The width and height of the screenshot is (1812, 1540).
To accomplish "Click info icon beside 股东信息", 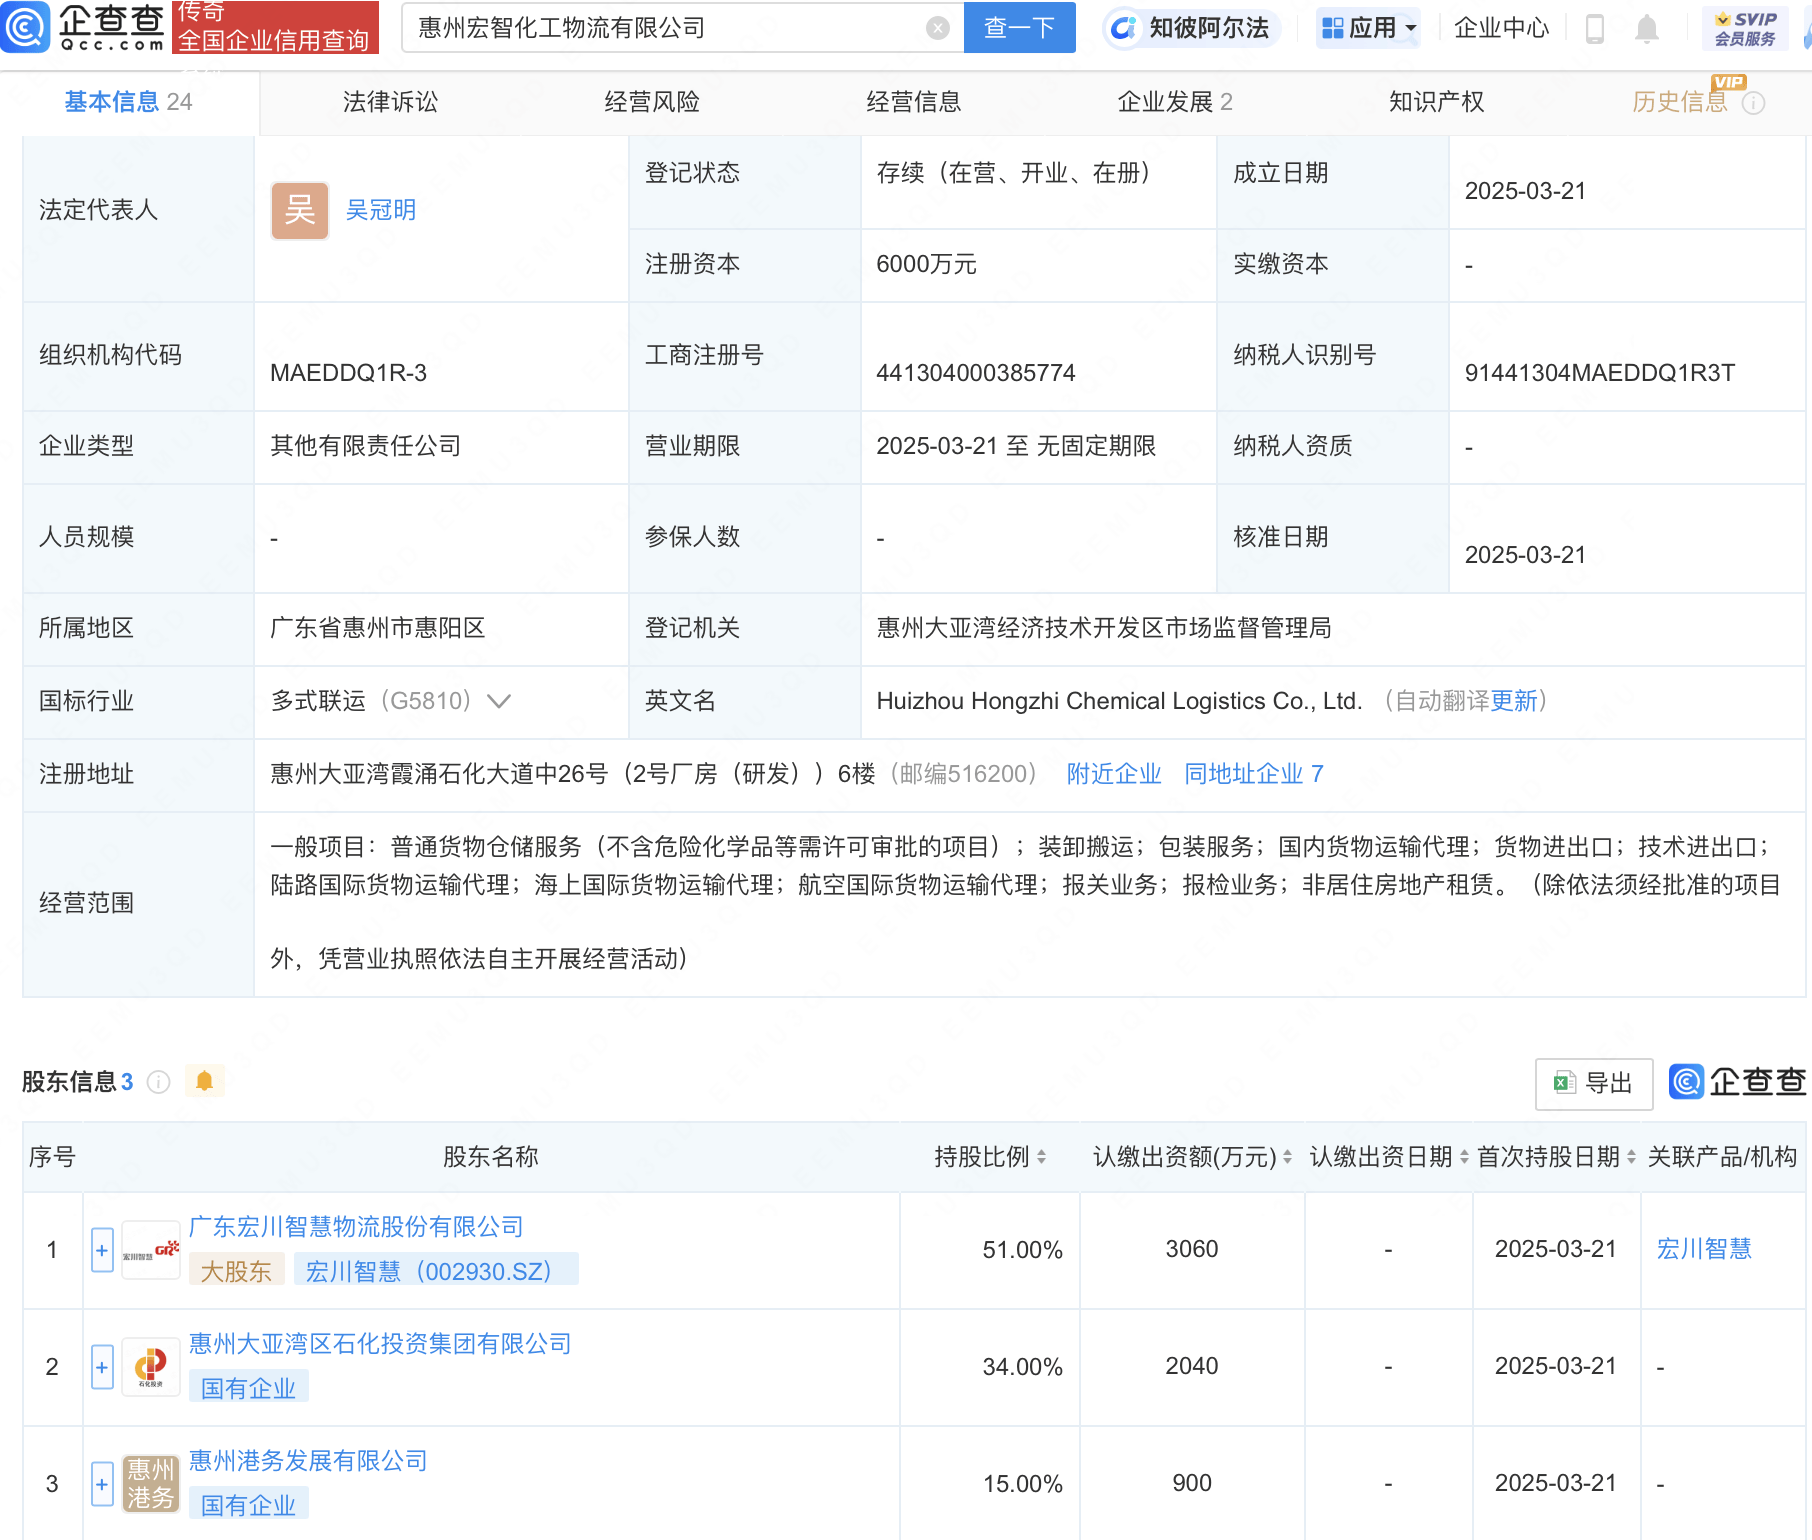I will click(x=158, y=1082).
